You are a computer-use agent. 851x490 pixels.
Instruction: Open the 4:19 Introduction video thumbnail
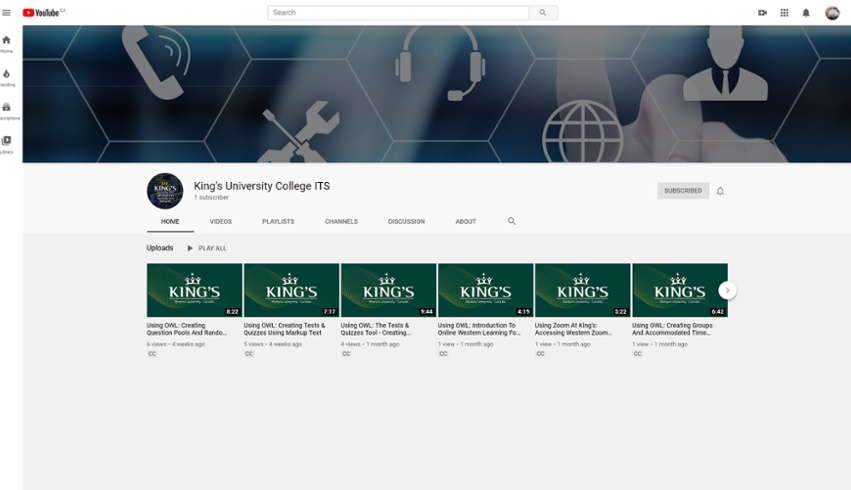[x=486, y=290]
